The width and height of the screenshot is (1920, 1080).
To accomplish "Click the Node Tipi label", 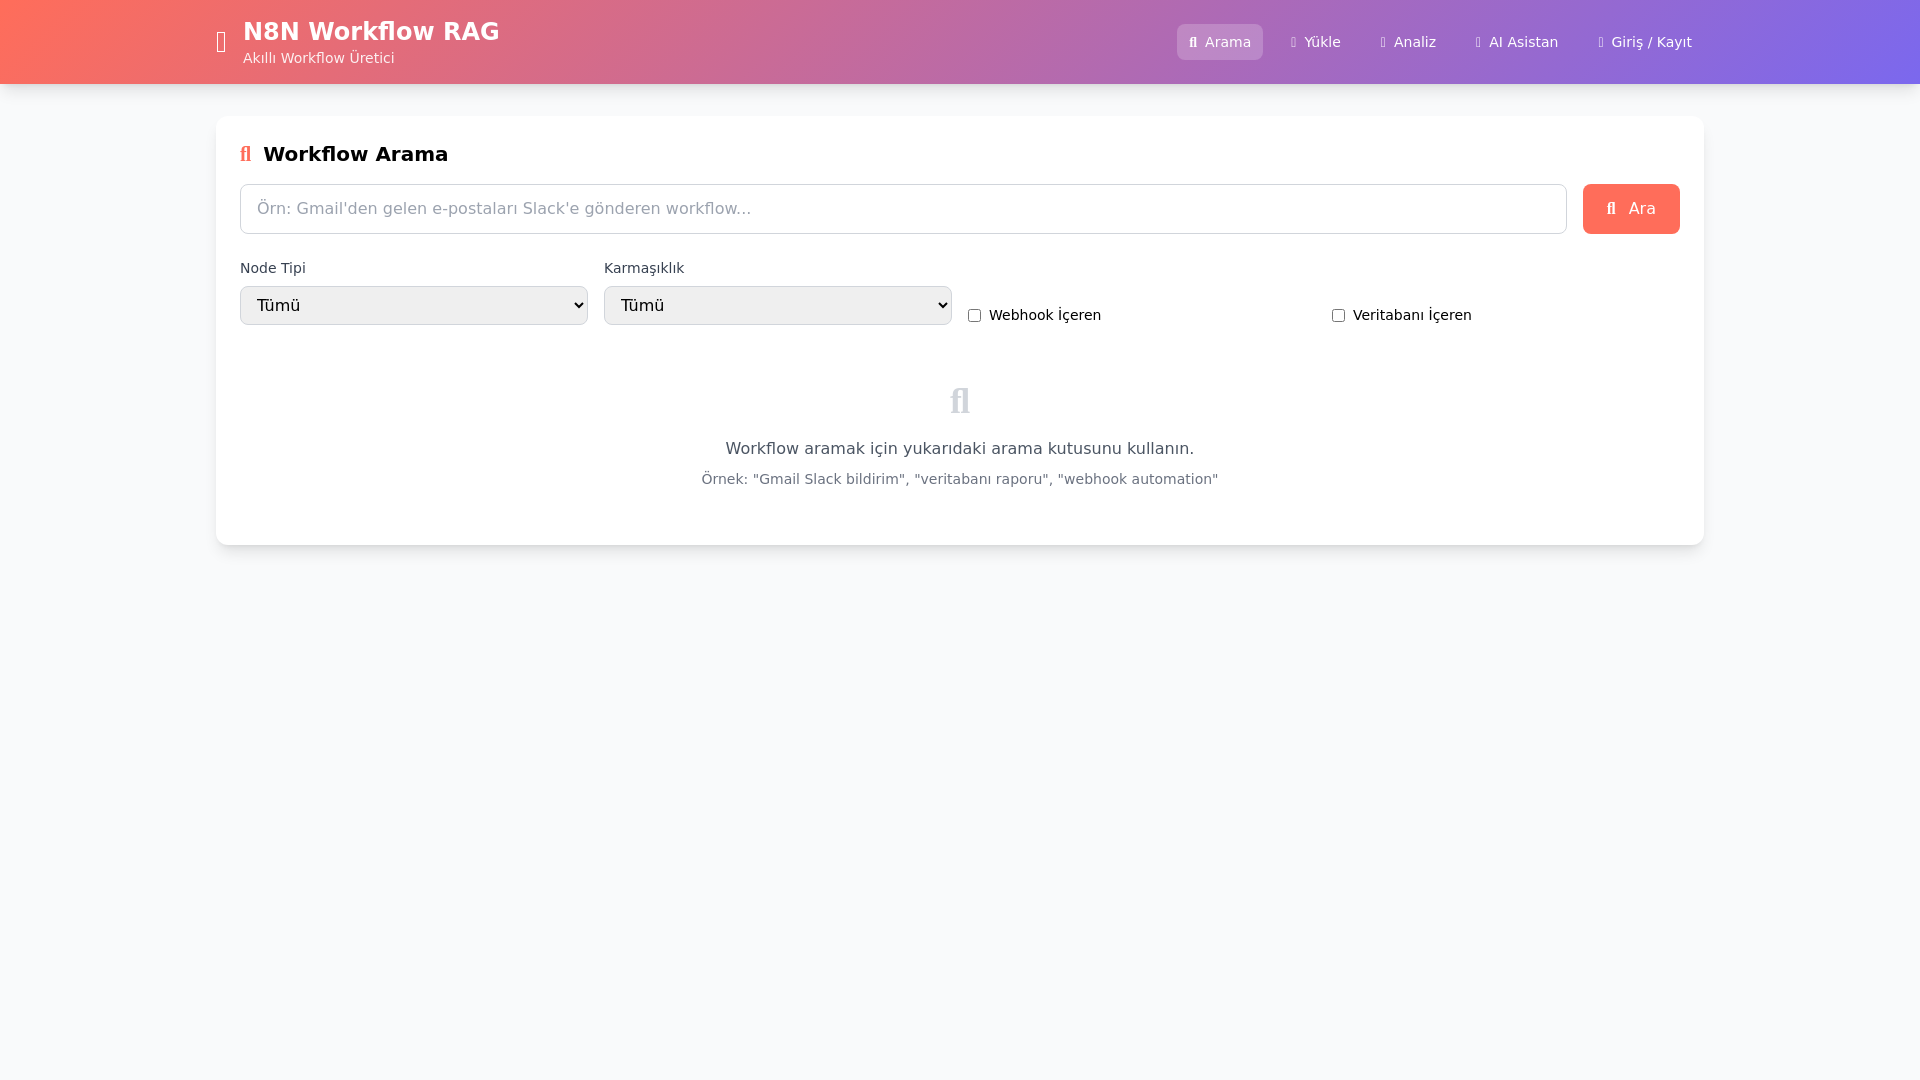I will click(x=273, y=268).
